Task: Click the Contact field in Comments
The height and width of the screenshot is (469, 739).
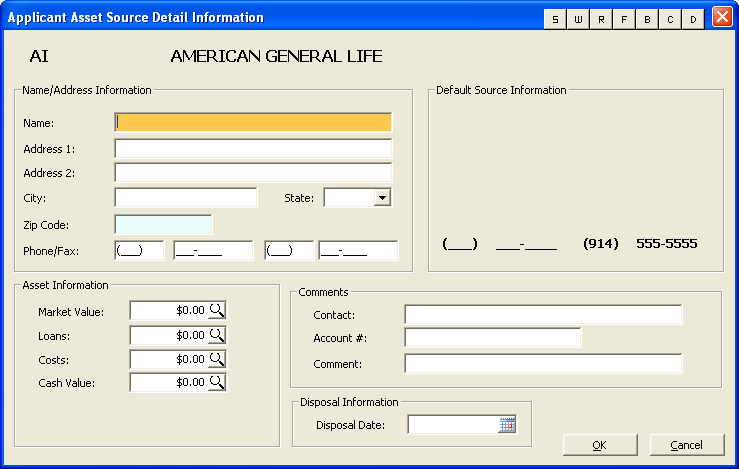Action: [x=543, y=315]
